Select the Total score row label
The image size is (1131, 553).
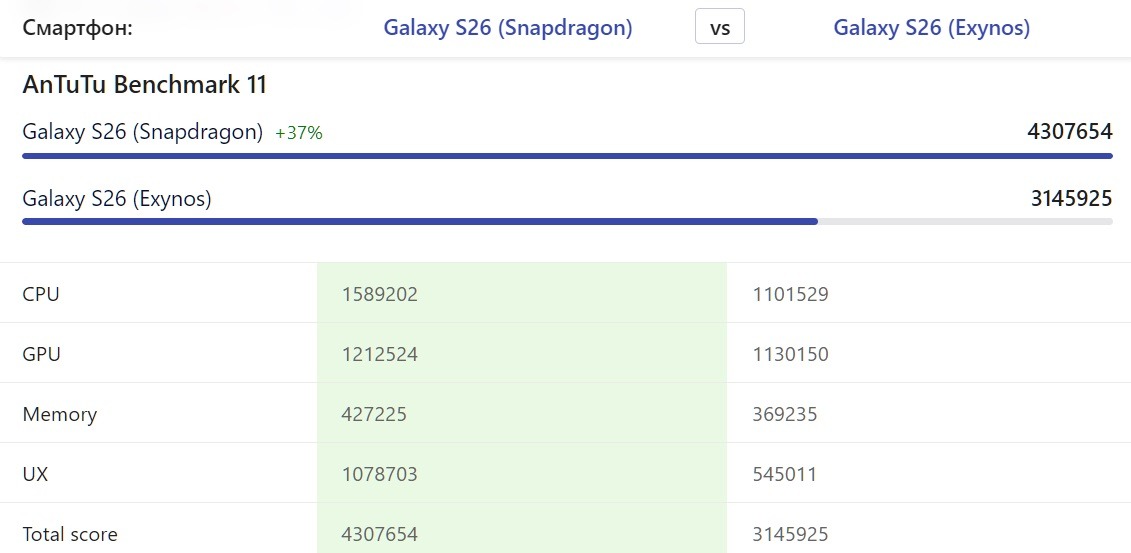coord(70,534)
